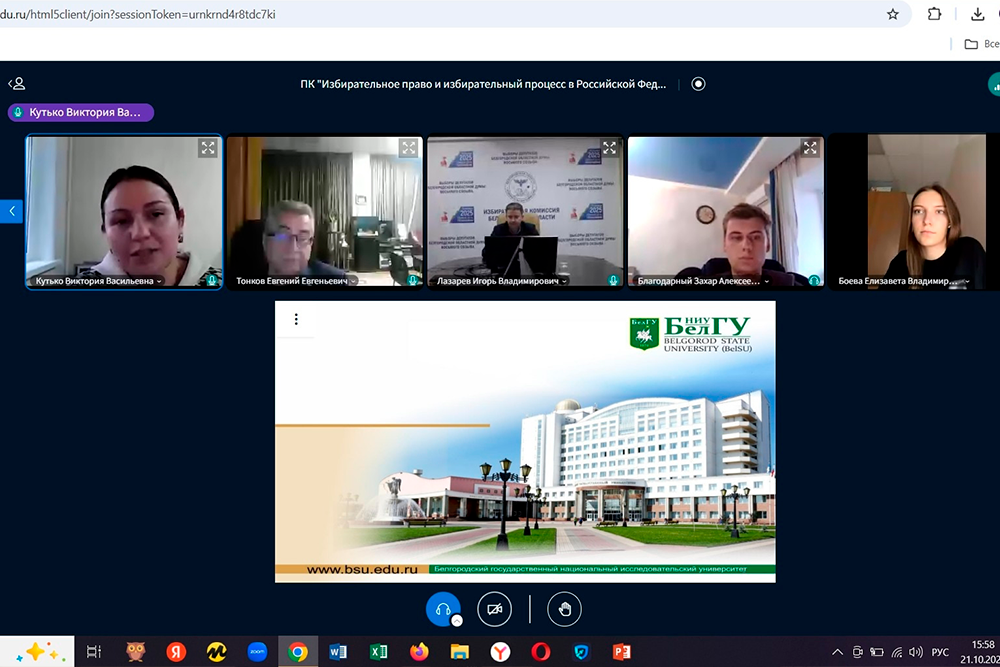The image size is (1000, 667).
Task: Show hidden system tray icons chevron
Action: point(837,652)
